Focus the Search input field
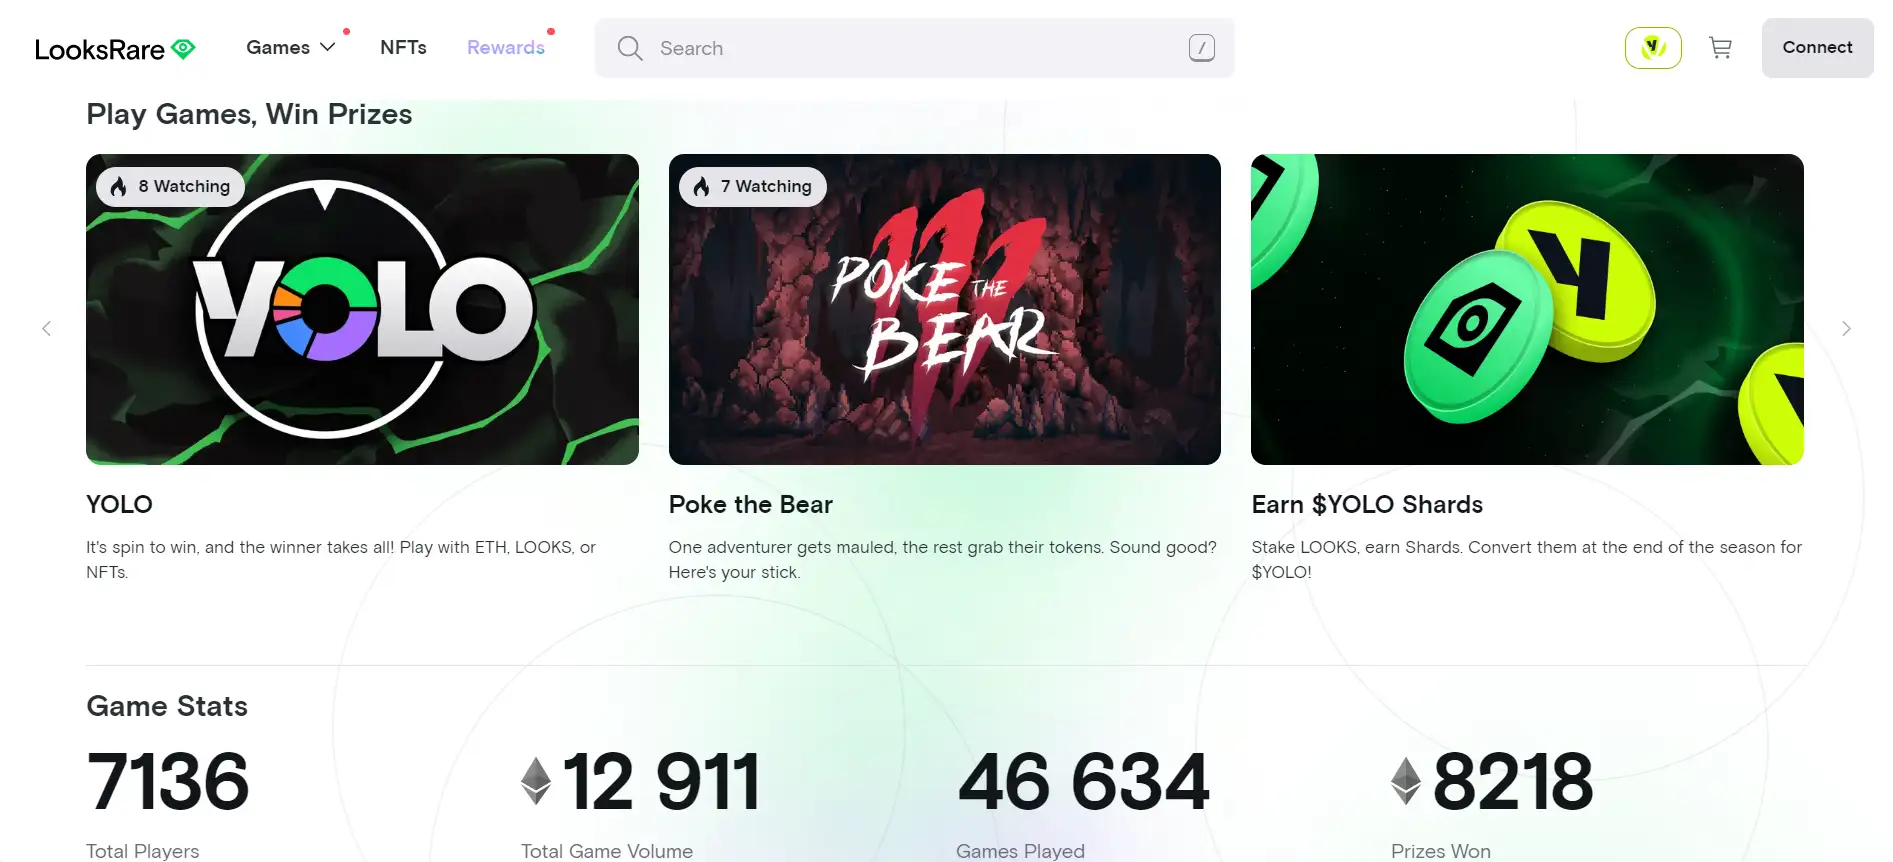 pos(914,48)
